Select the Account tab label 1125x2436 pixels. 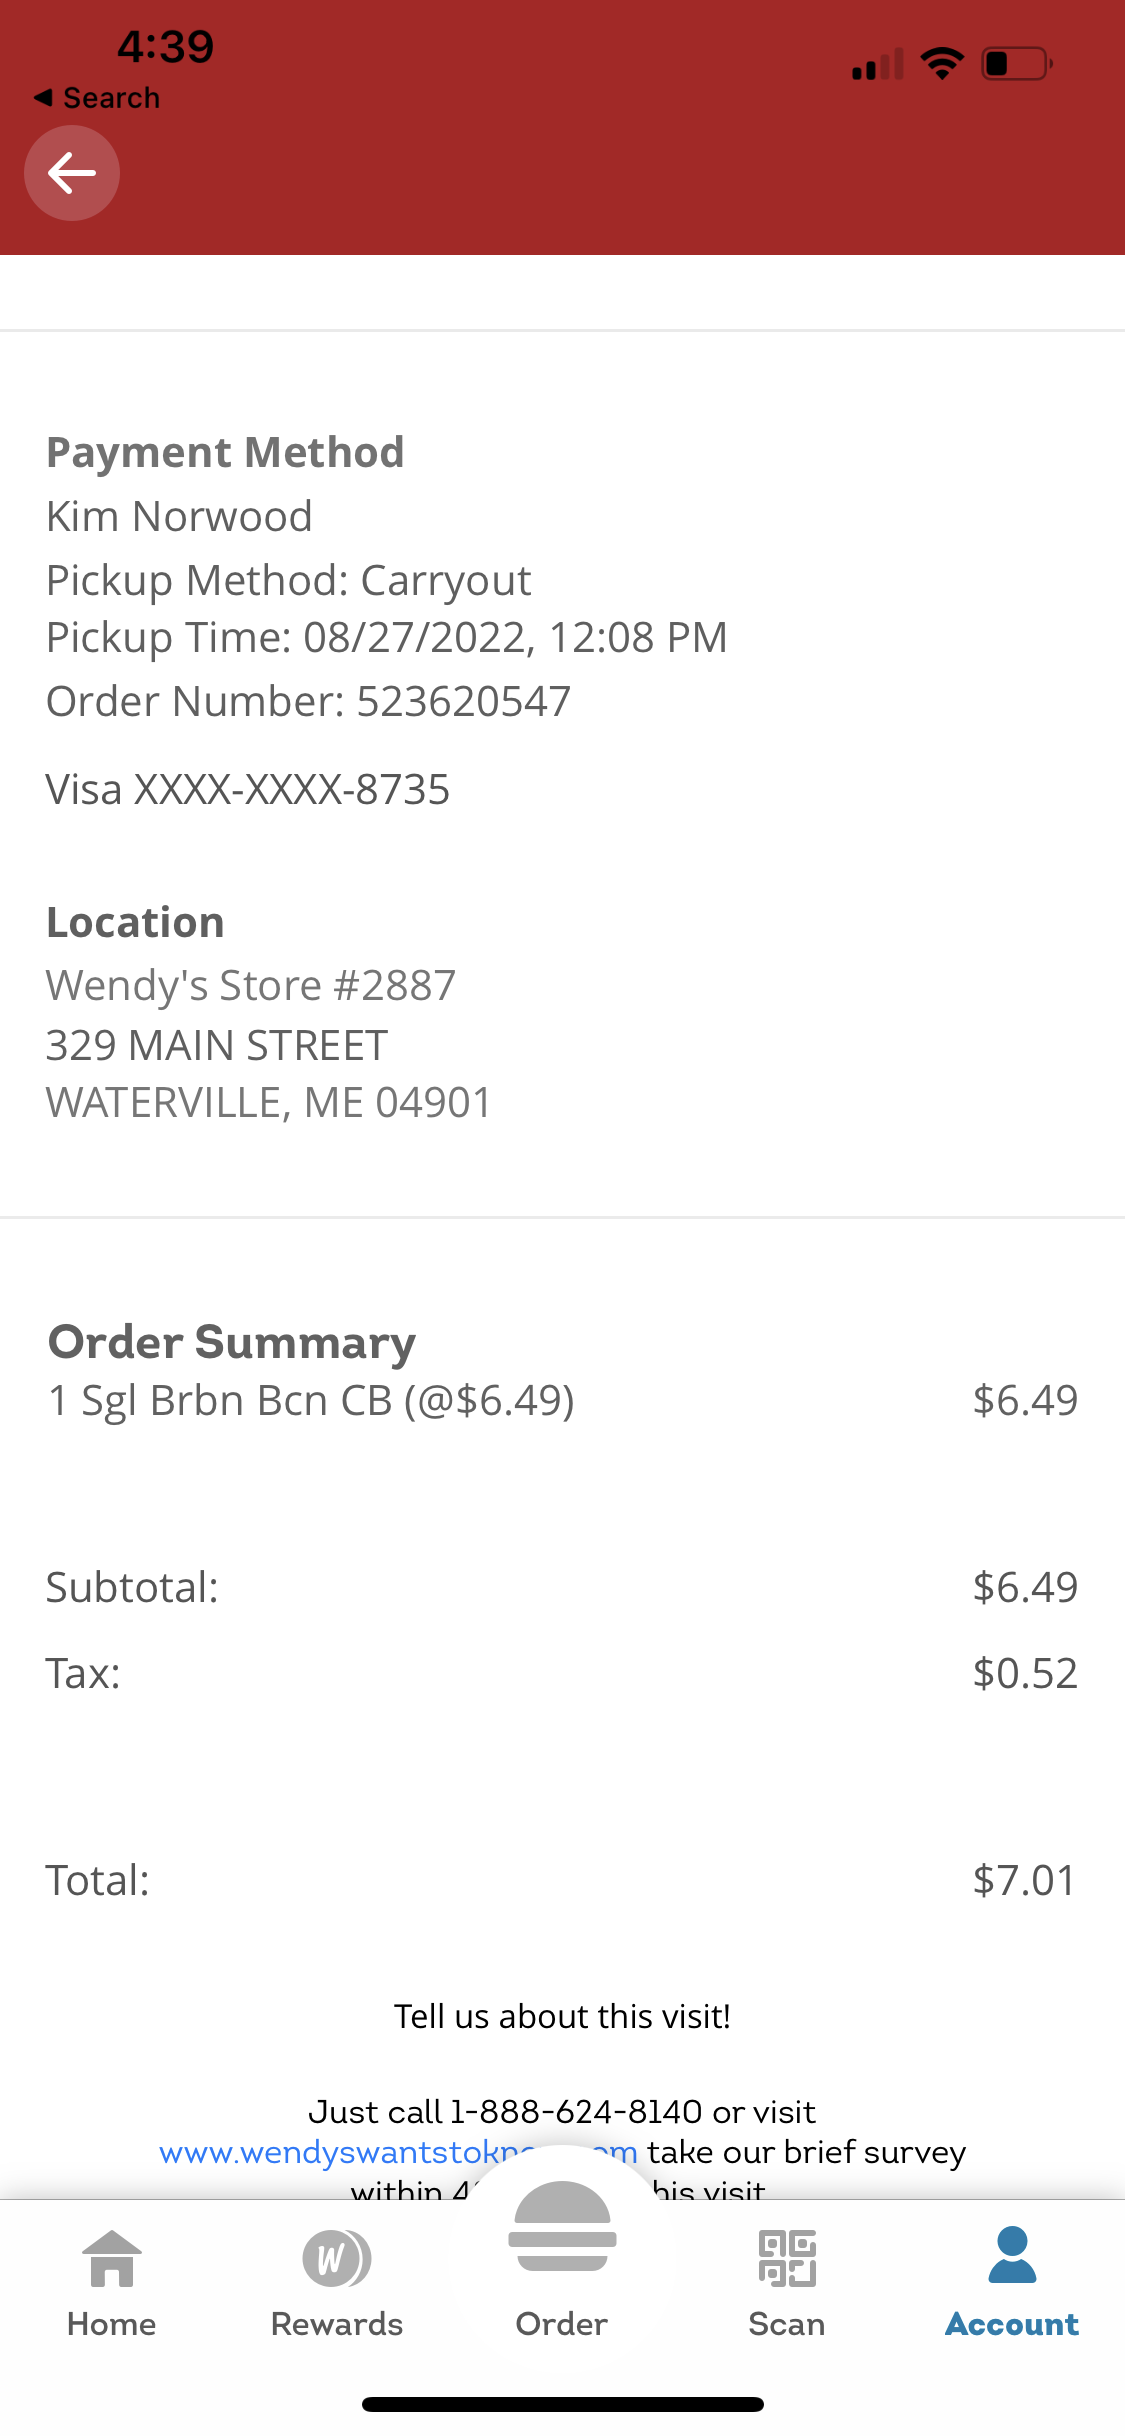pos(1012,2324)
